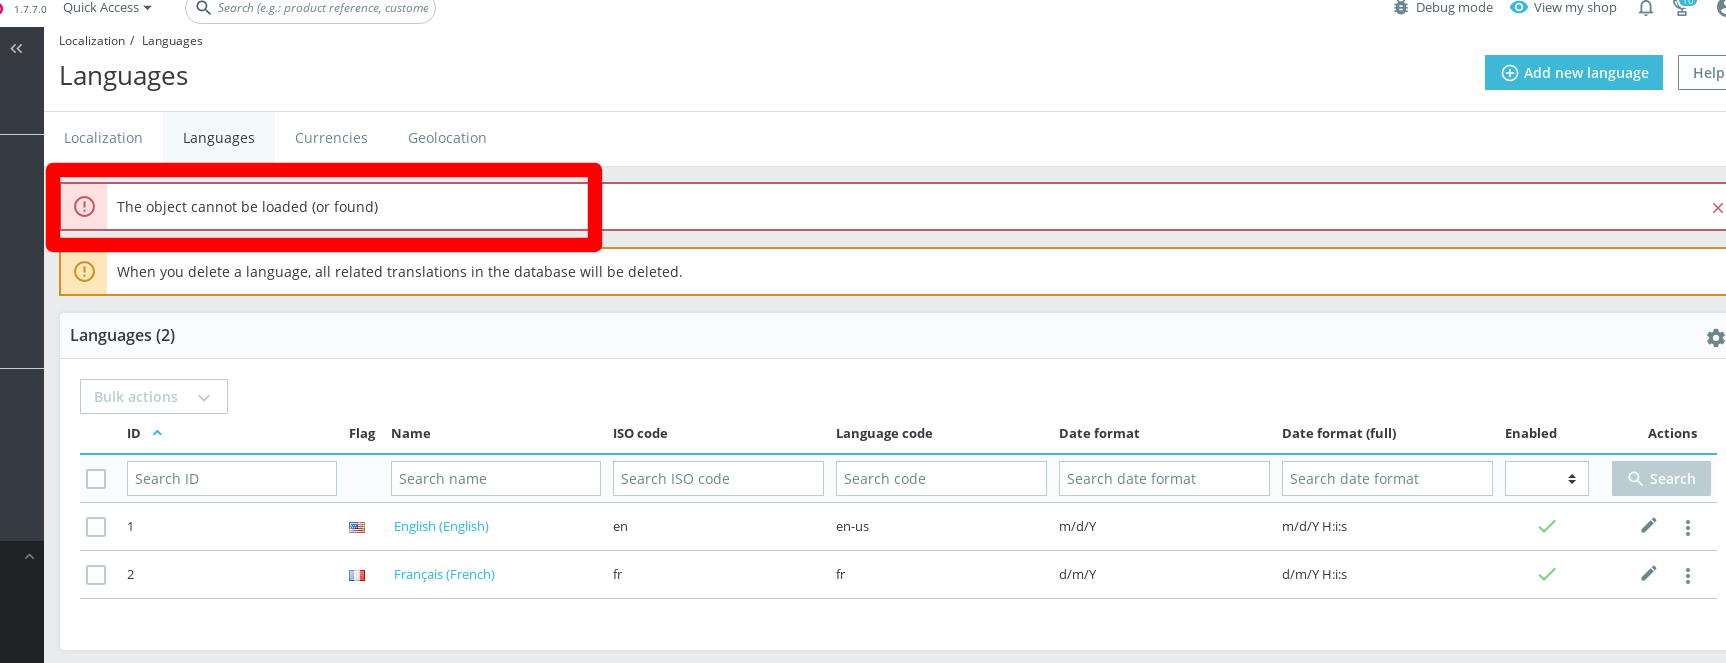Image resolution: width=1726 pixels, height=663 pixels.
Task: Collapse the sidebar with double-chevron icon
Action: tap(16, 48)
